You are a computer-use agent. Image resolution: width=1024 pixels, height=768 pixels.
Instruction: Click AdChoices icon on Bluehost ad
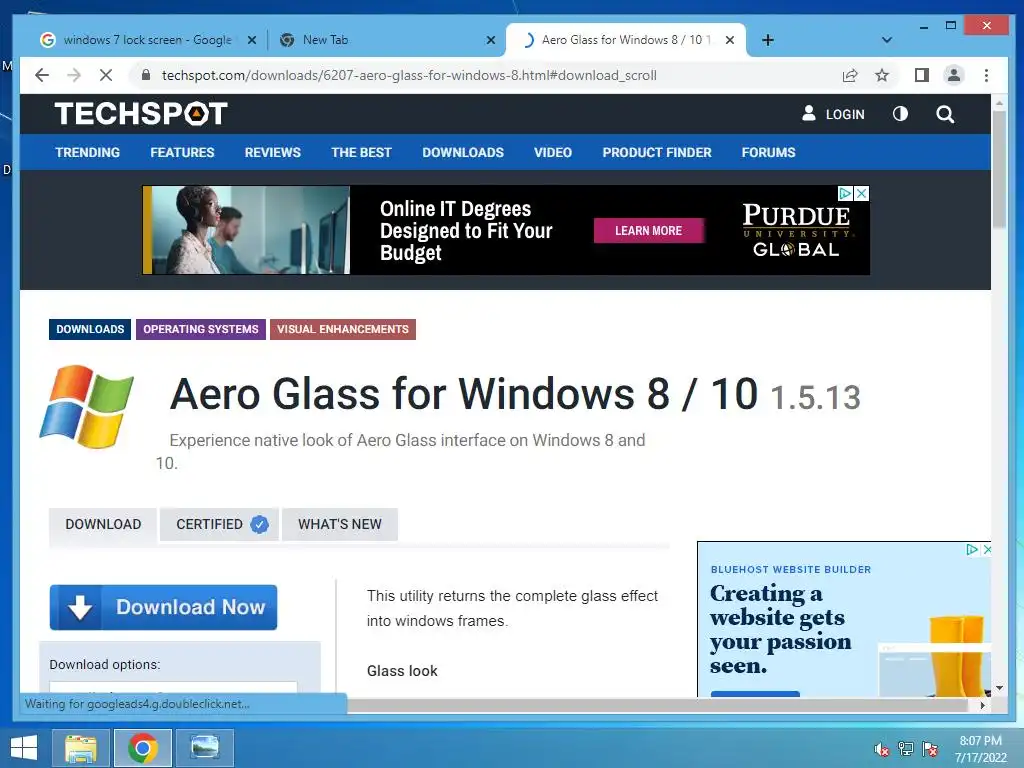tap(972, 549)
